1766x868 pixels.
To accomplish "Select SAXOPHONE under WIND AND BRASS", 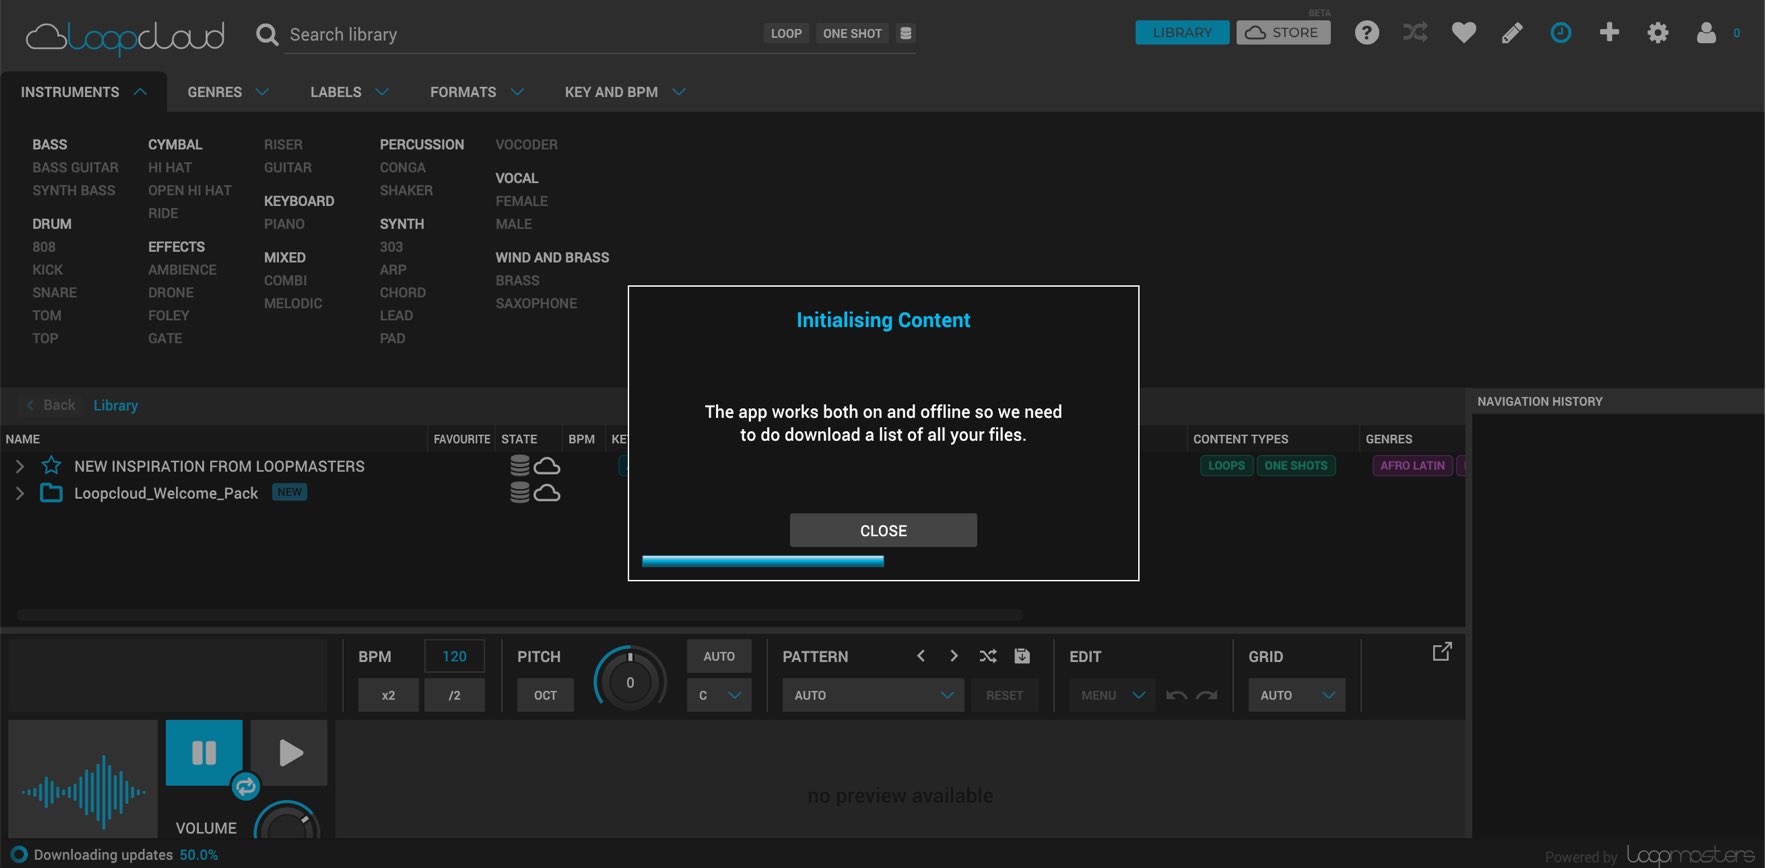I will (x=536, y=303).
